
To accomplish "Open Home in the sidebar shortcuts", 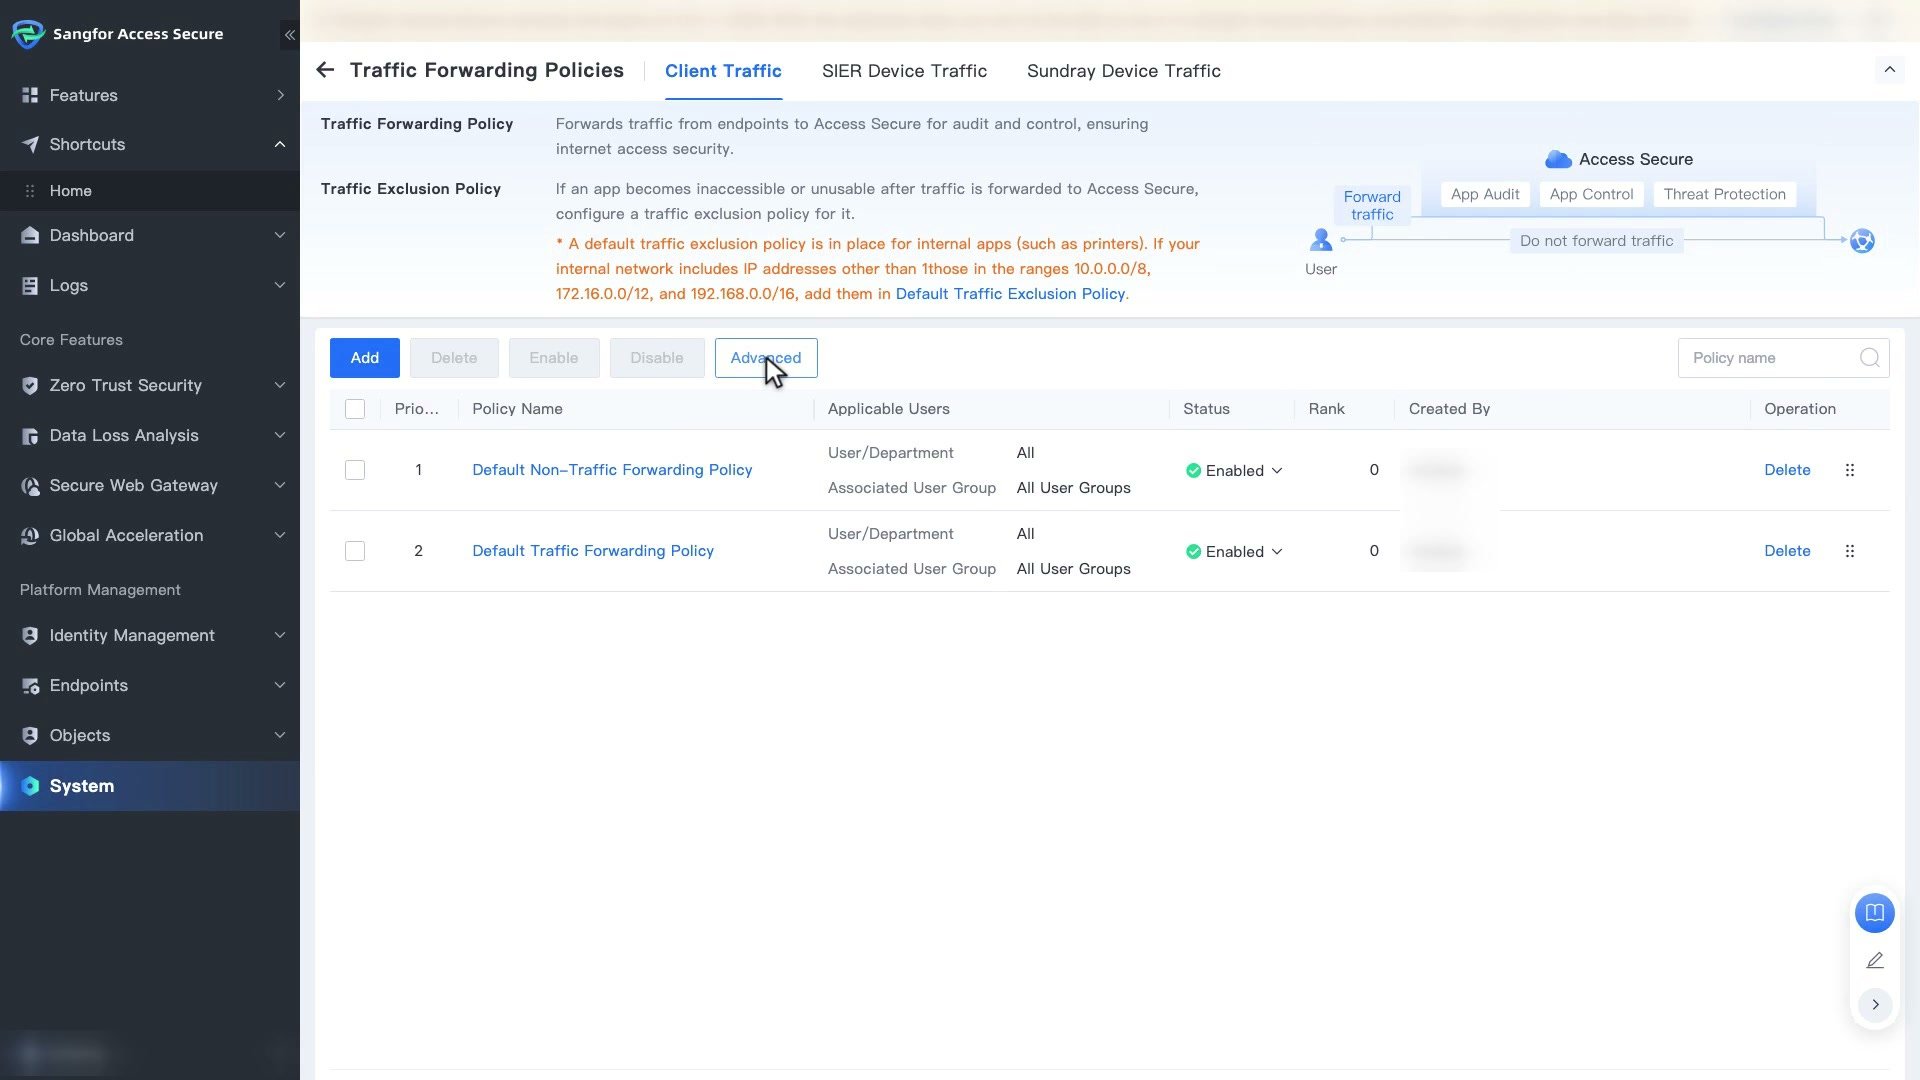I will 150,191.
